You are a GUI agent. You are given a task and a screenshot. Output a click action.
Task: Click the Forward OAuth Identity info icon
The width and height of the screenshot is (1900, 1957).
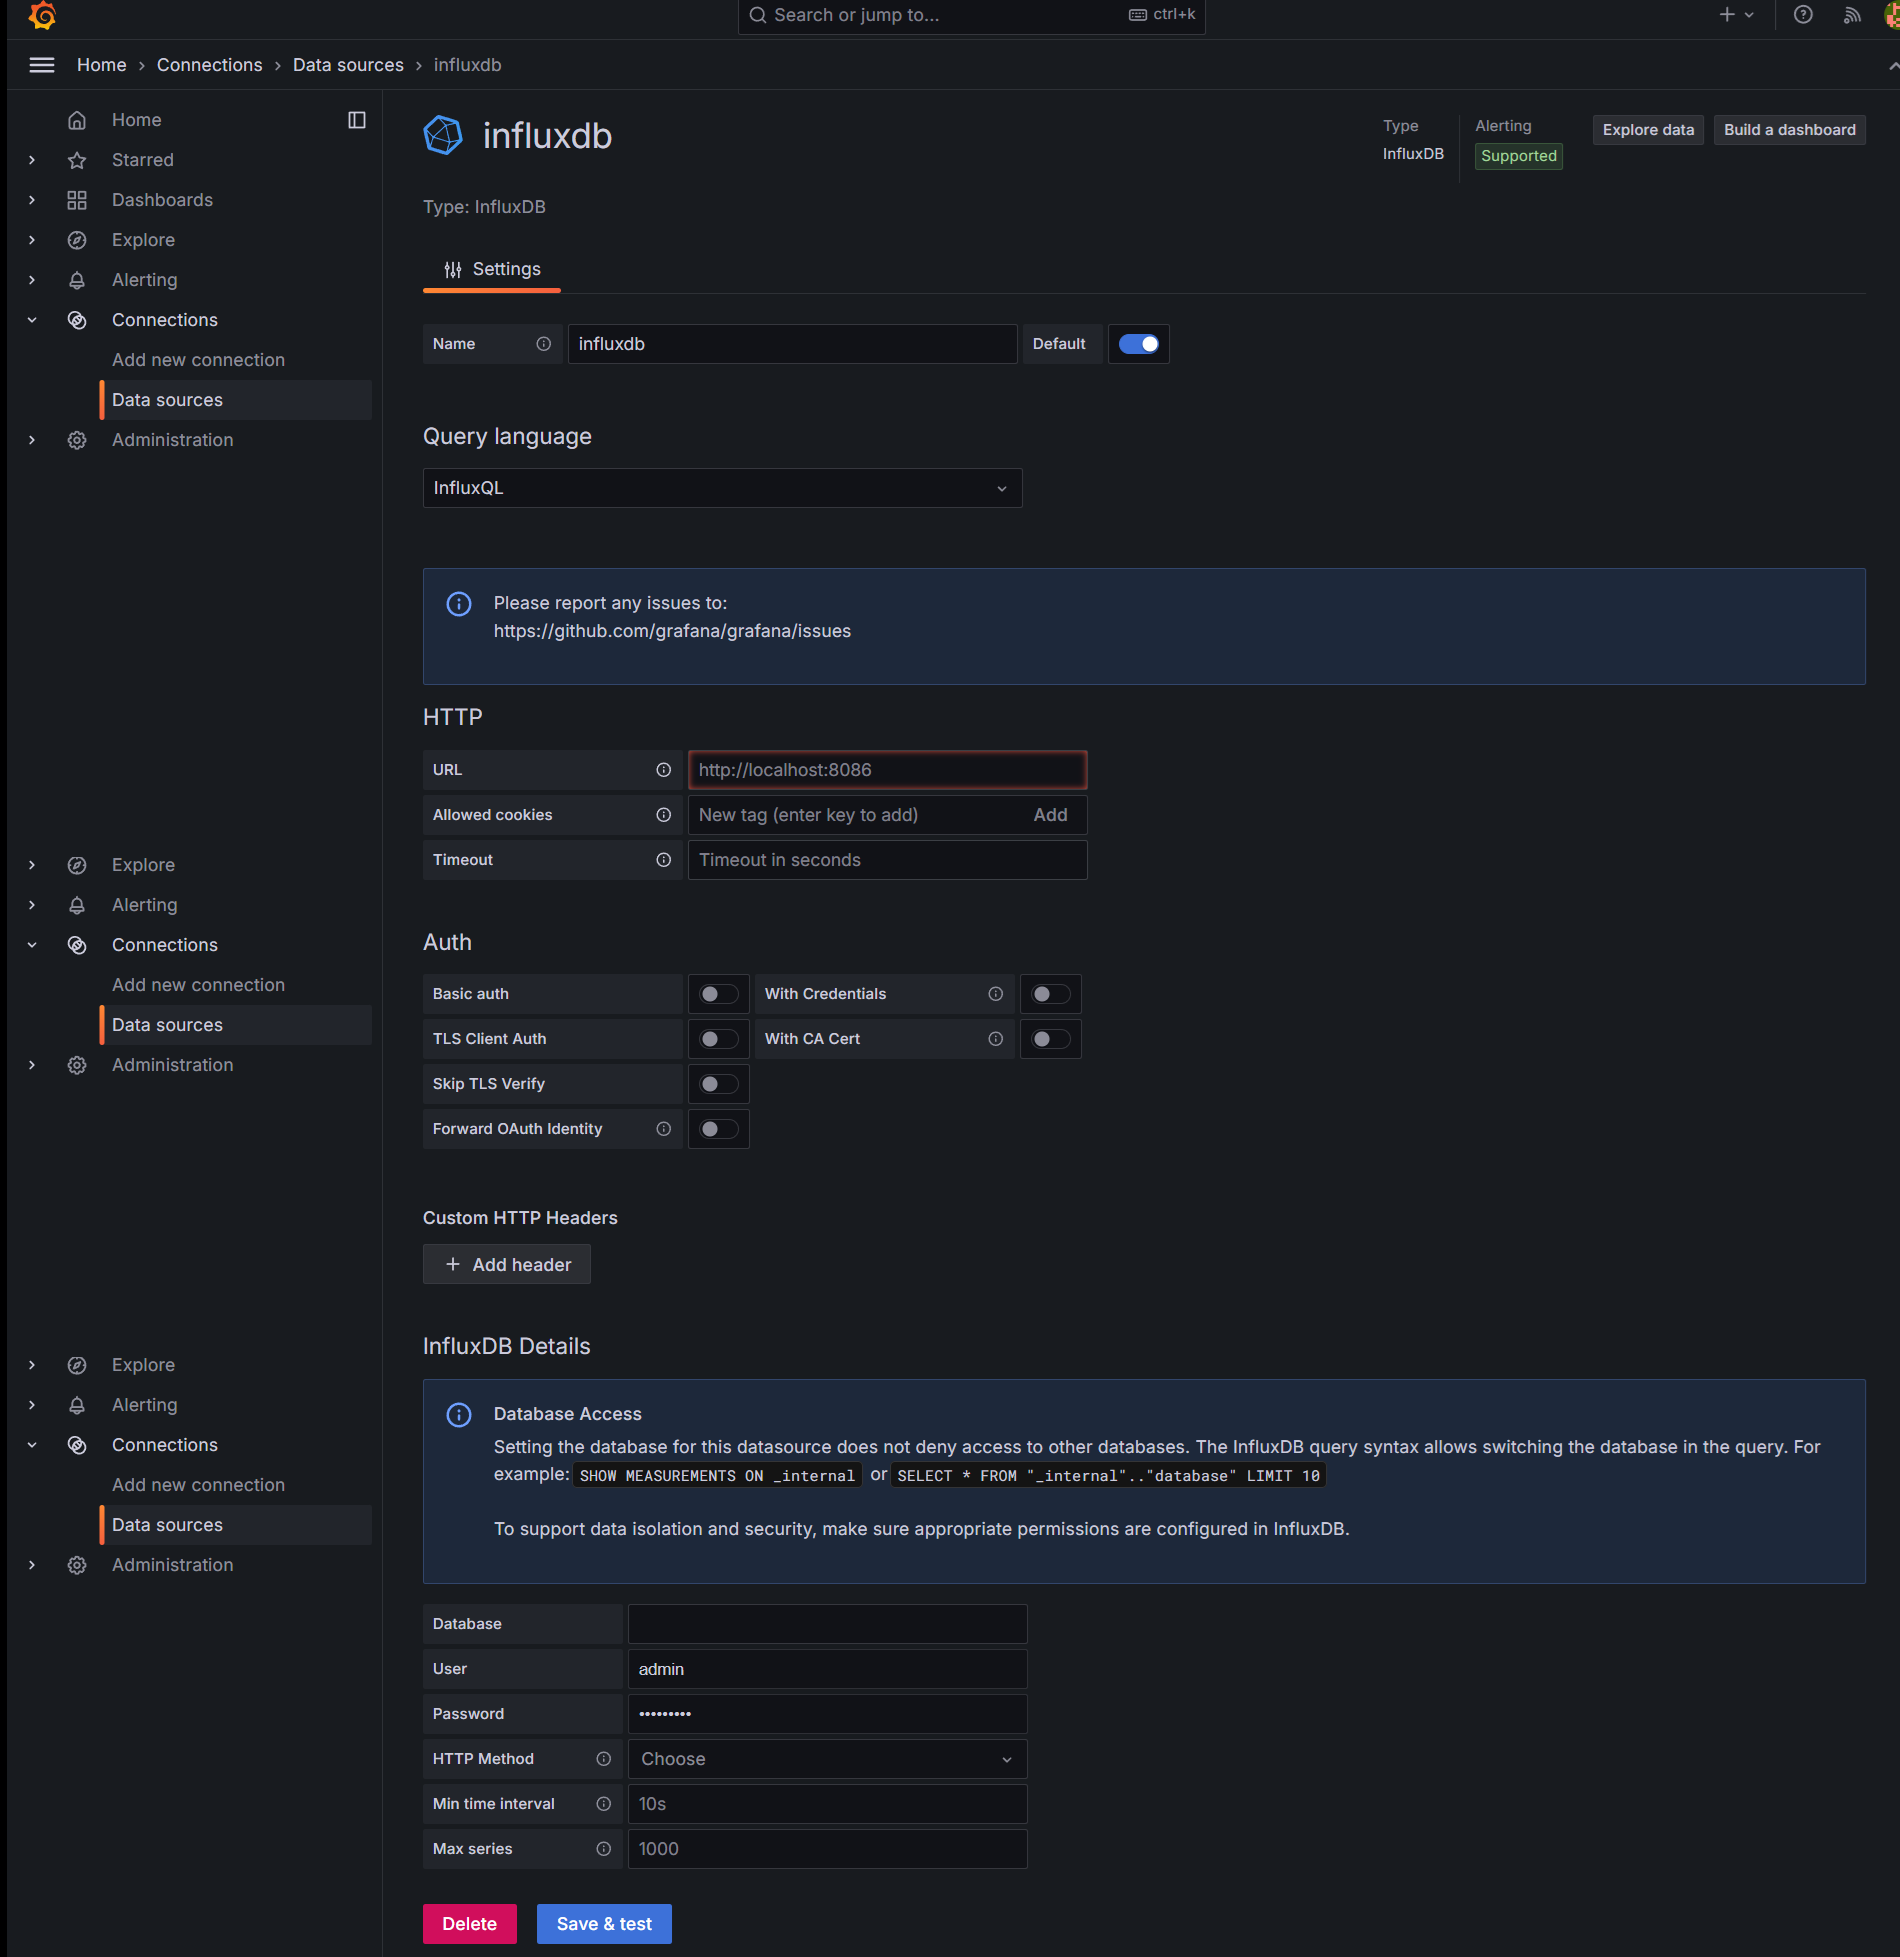tap(664, 1129)
